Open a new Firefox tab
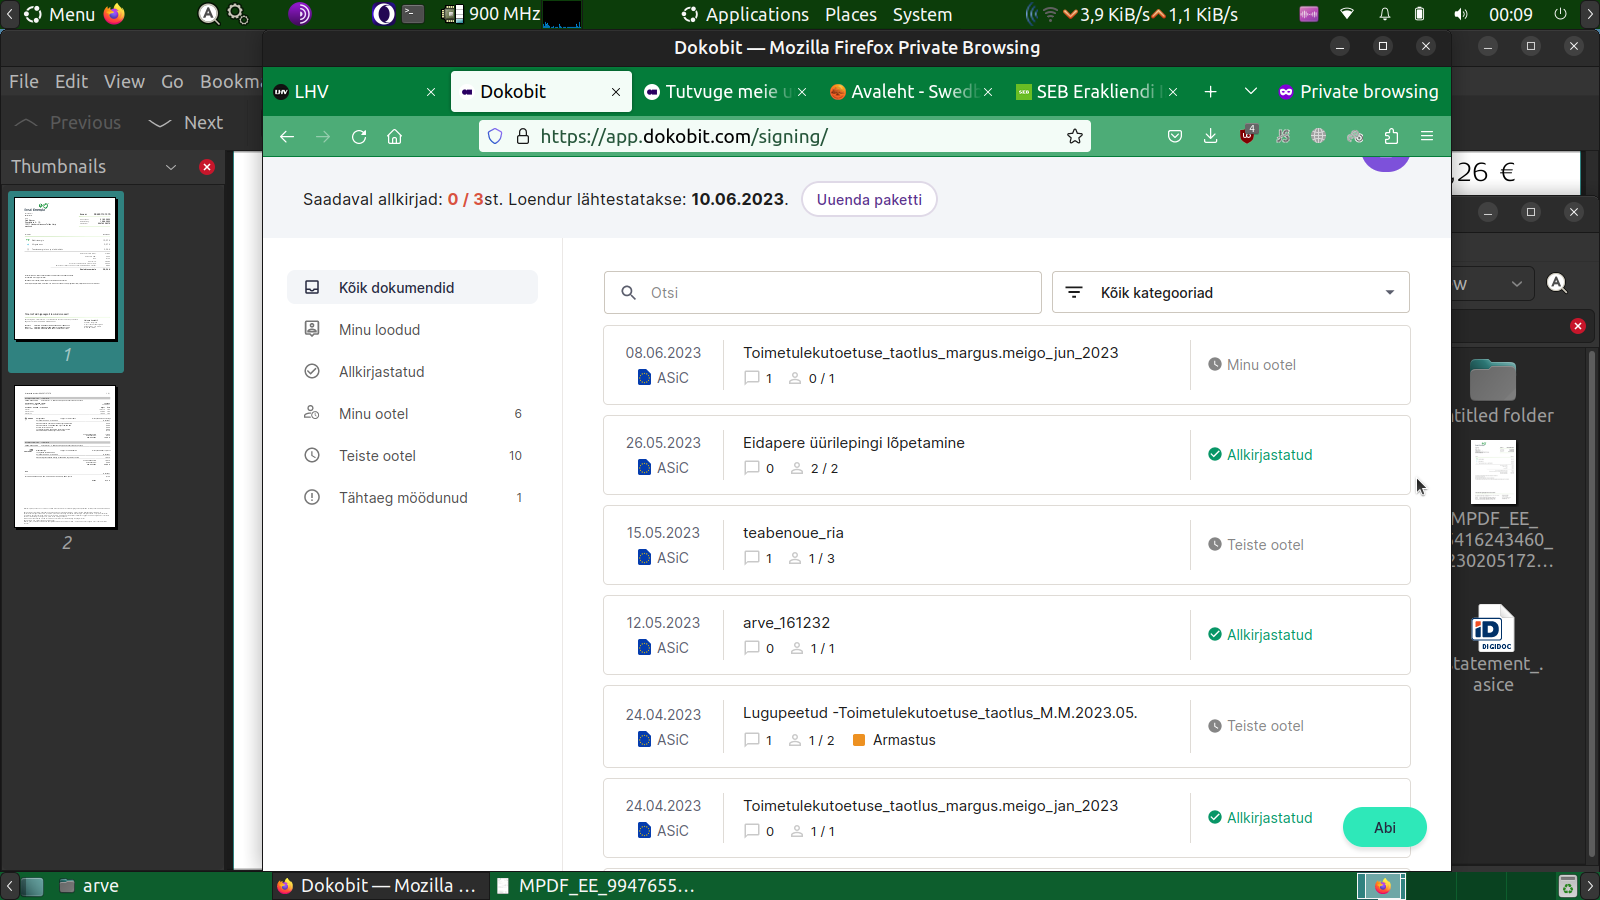Viewport: 1600px width, 900px height. pyautogui.click(x=1210, y=92)
